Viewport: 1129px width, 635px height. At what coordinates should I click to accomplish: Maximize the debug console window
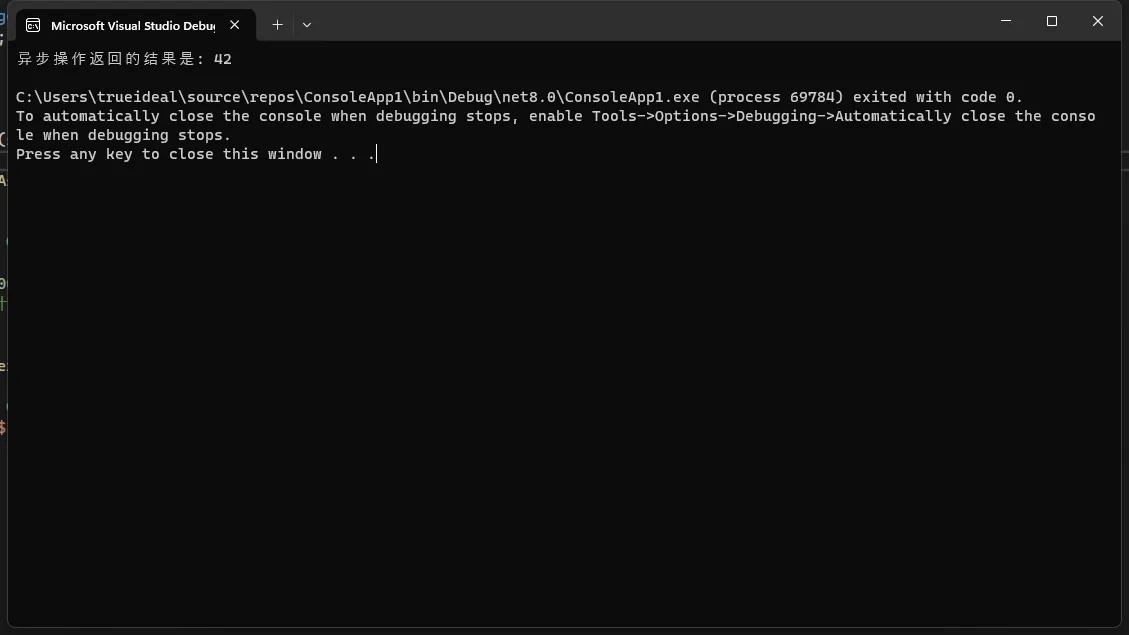click(x=1052, y=21)
